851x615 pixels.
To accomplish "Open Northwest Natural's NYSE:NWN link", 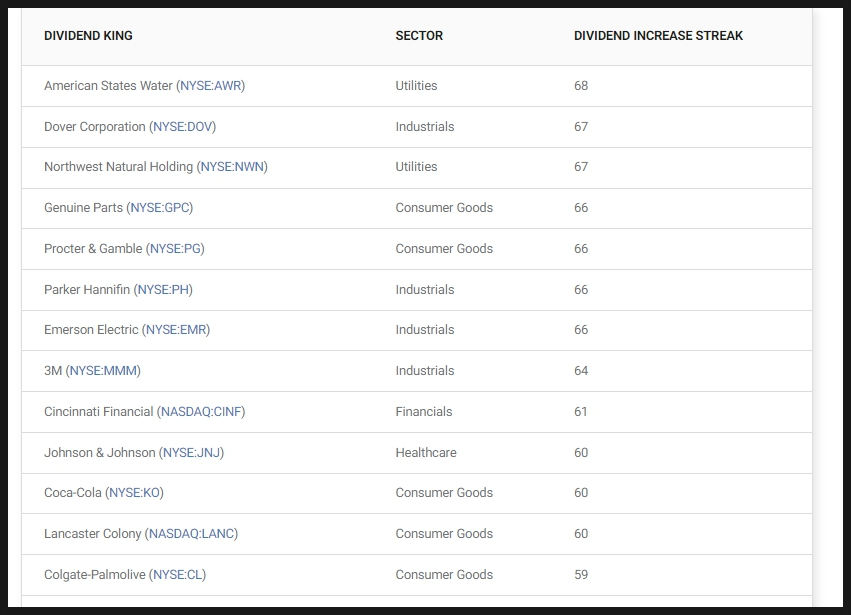I will click(232, 167).
